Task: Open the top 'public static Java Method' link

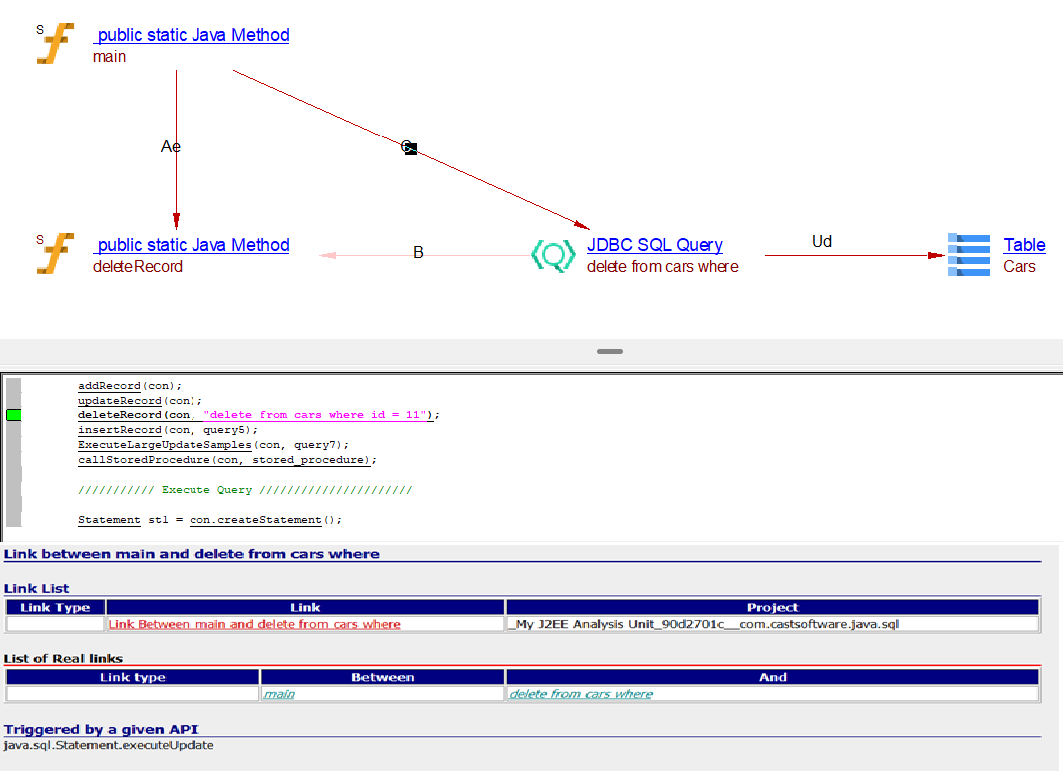Action: [192, 35]
